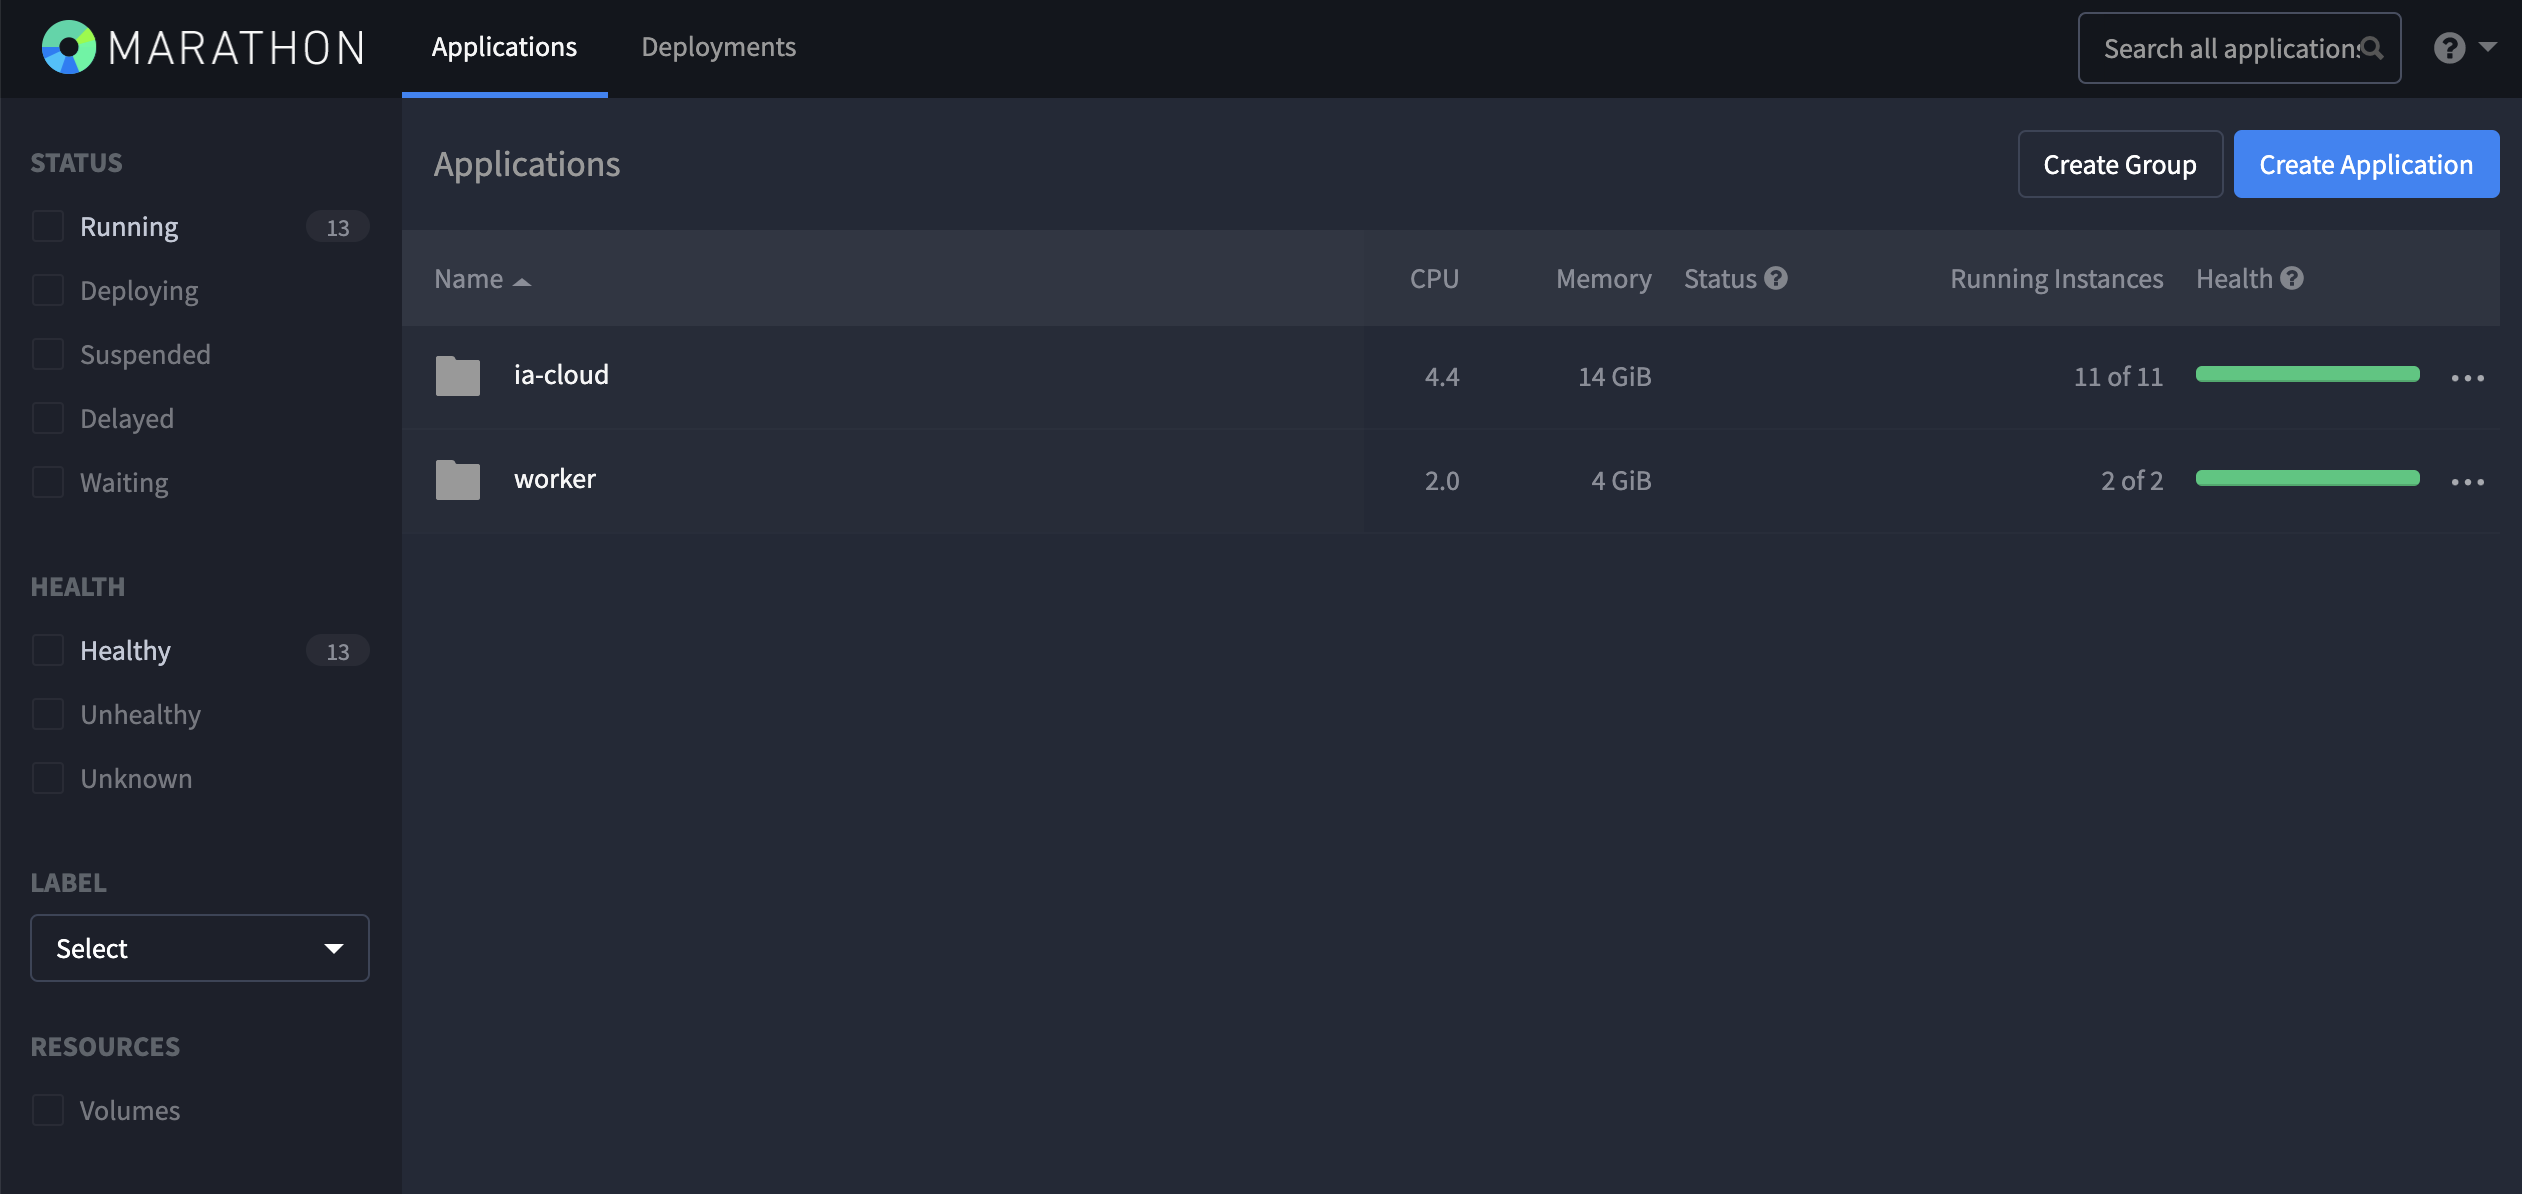
Task: Open the help question mark menu
Action: click(2449, 48)
